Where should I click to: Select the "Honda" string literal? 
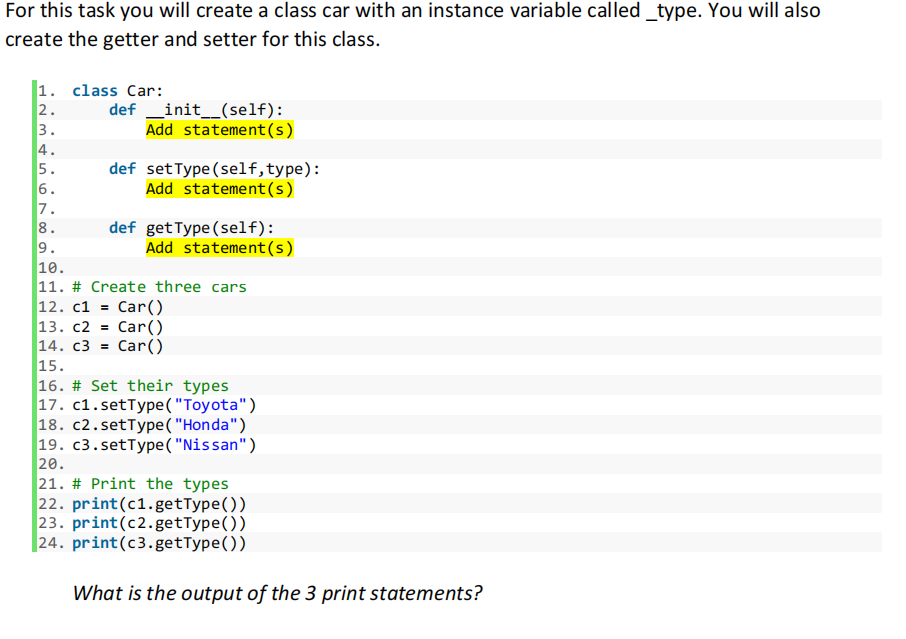pos(204,424)
